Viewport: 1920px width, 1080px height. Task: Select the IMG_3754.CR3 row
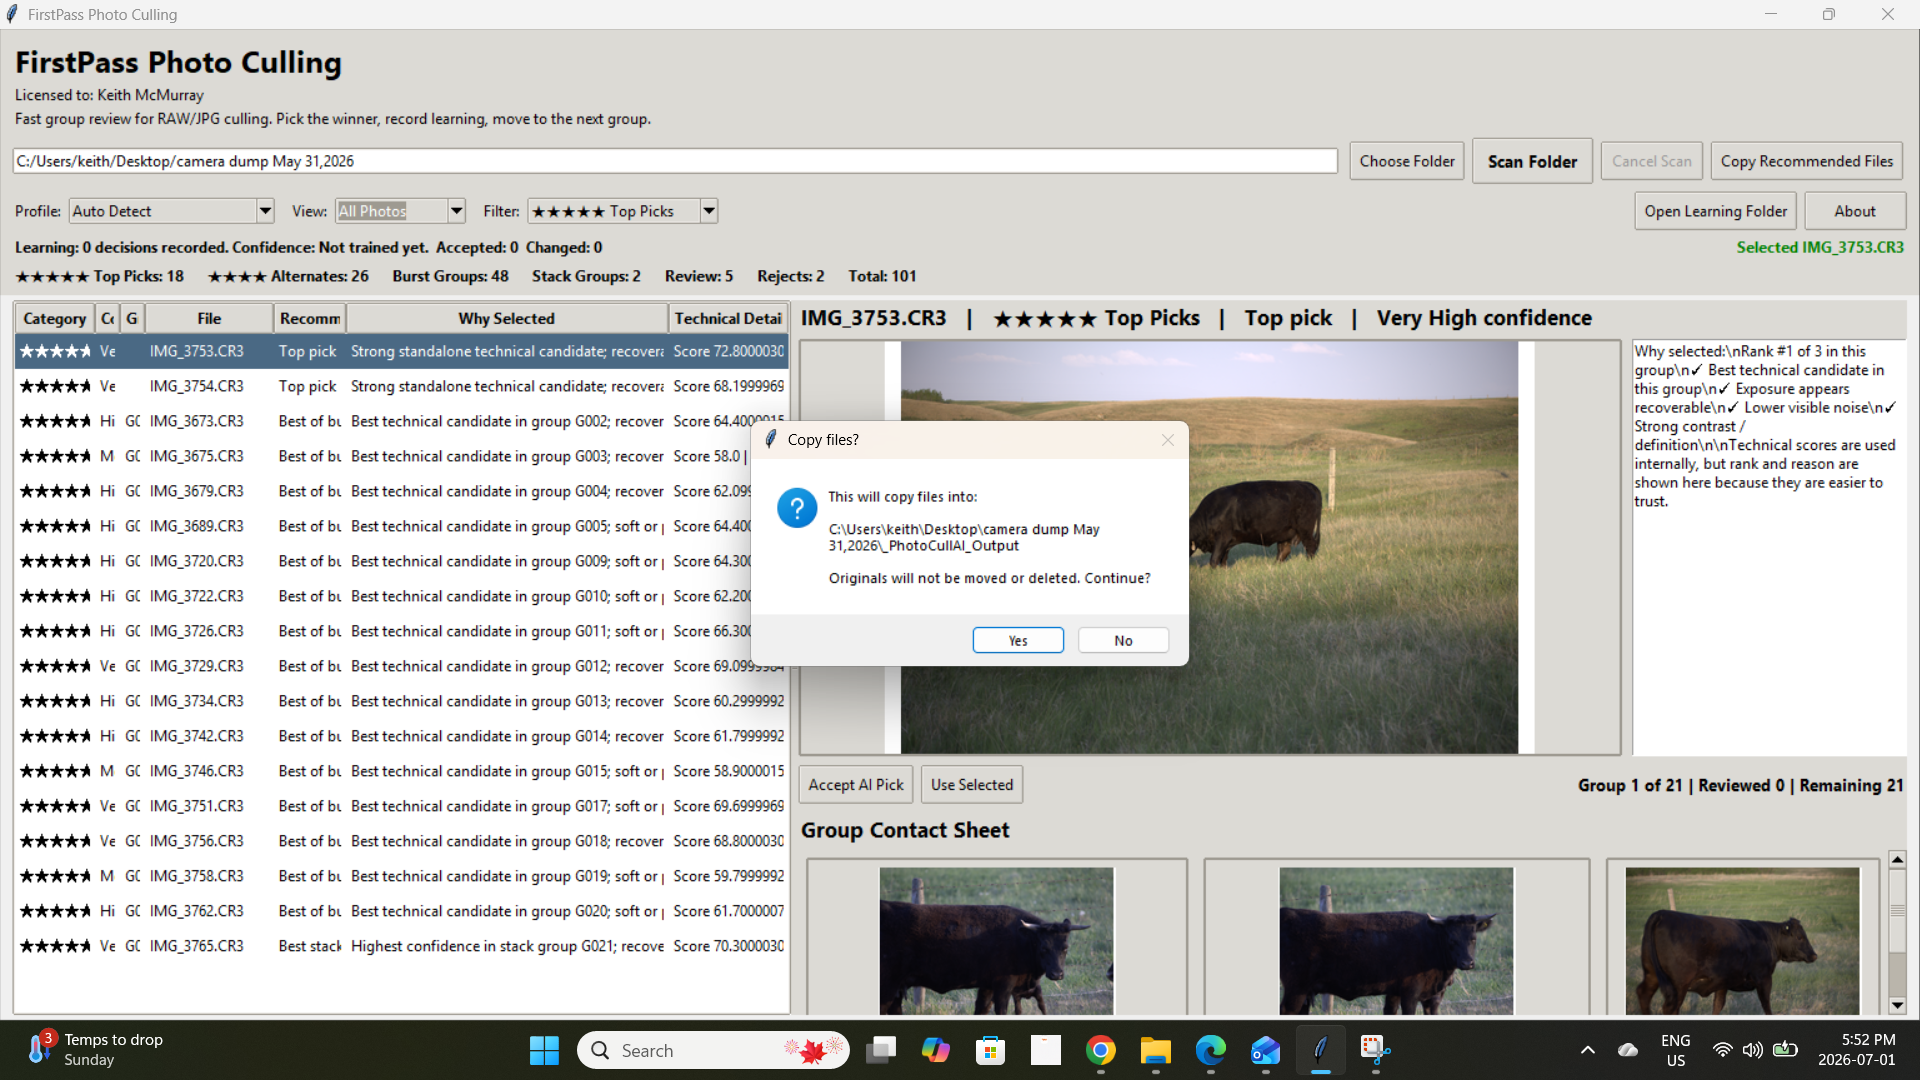pyautogui.click(x=402, y=386)
